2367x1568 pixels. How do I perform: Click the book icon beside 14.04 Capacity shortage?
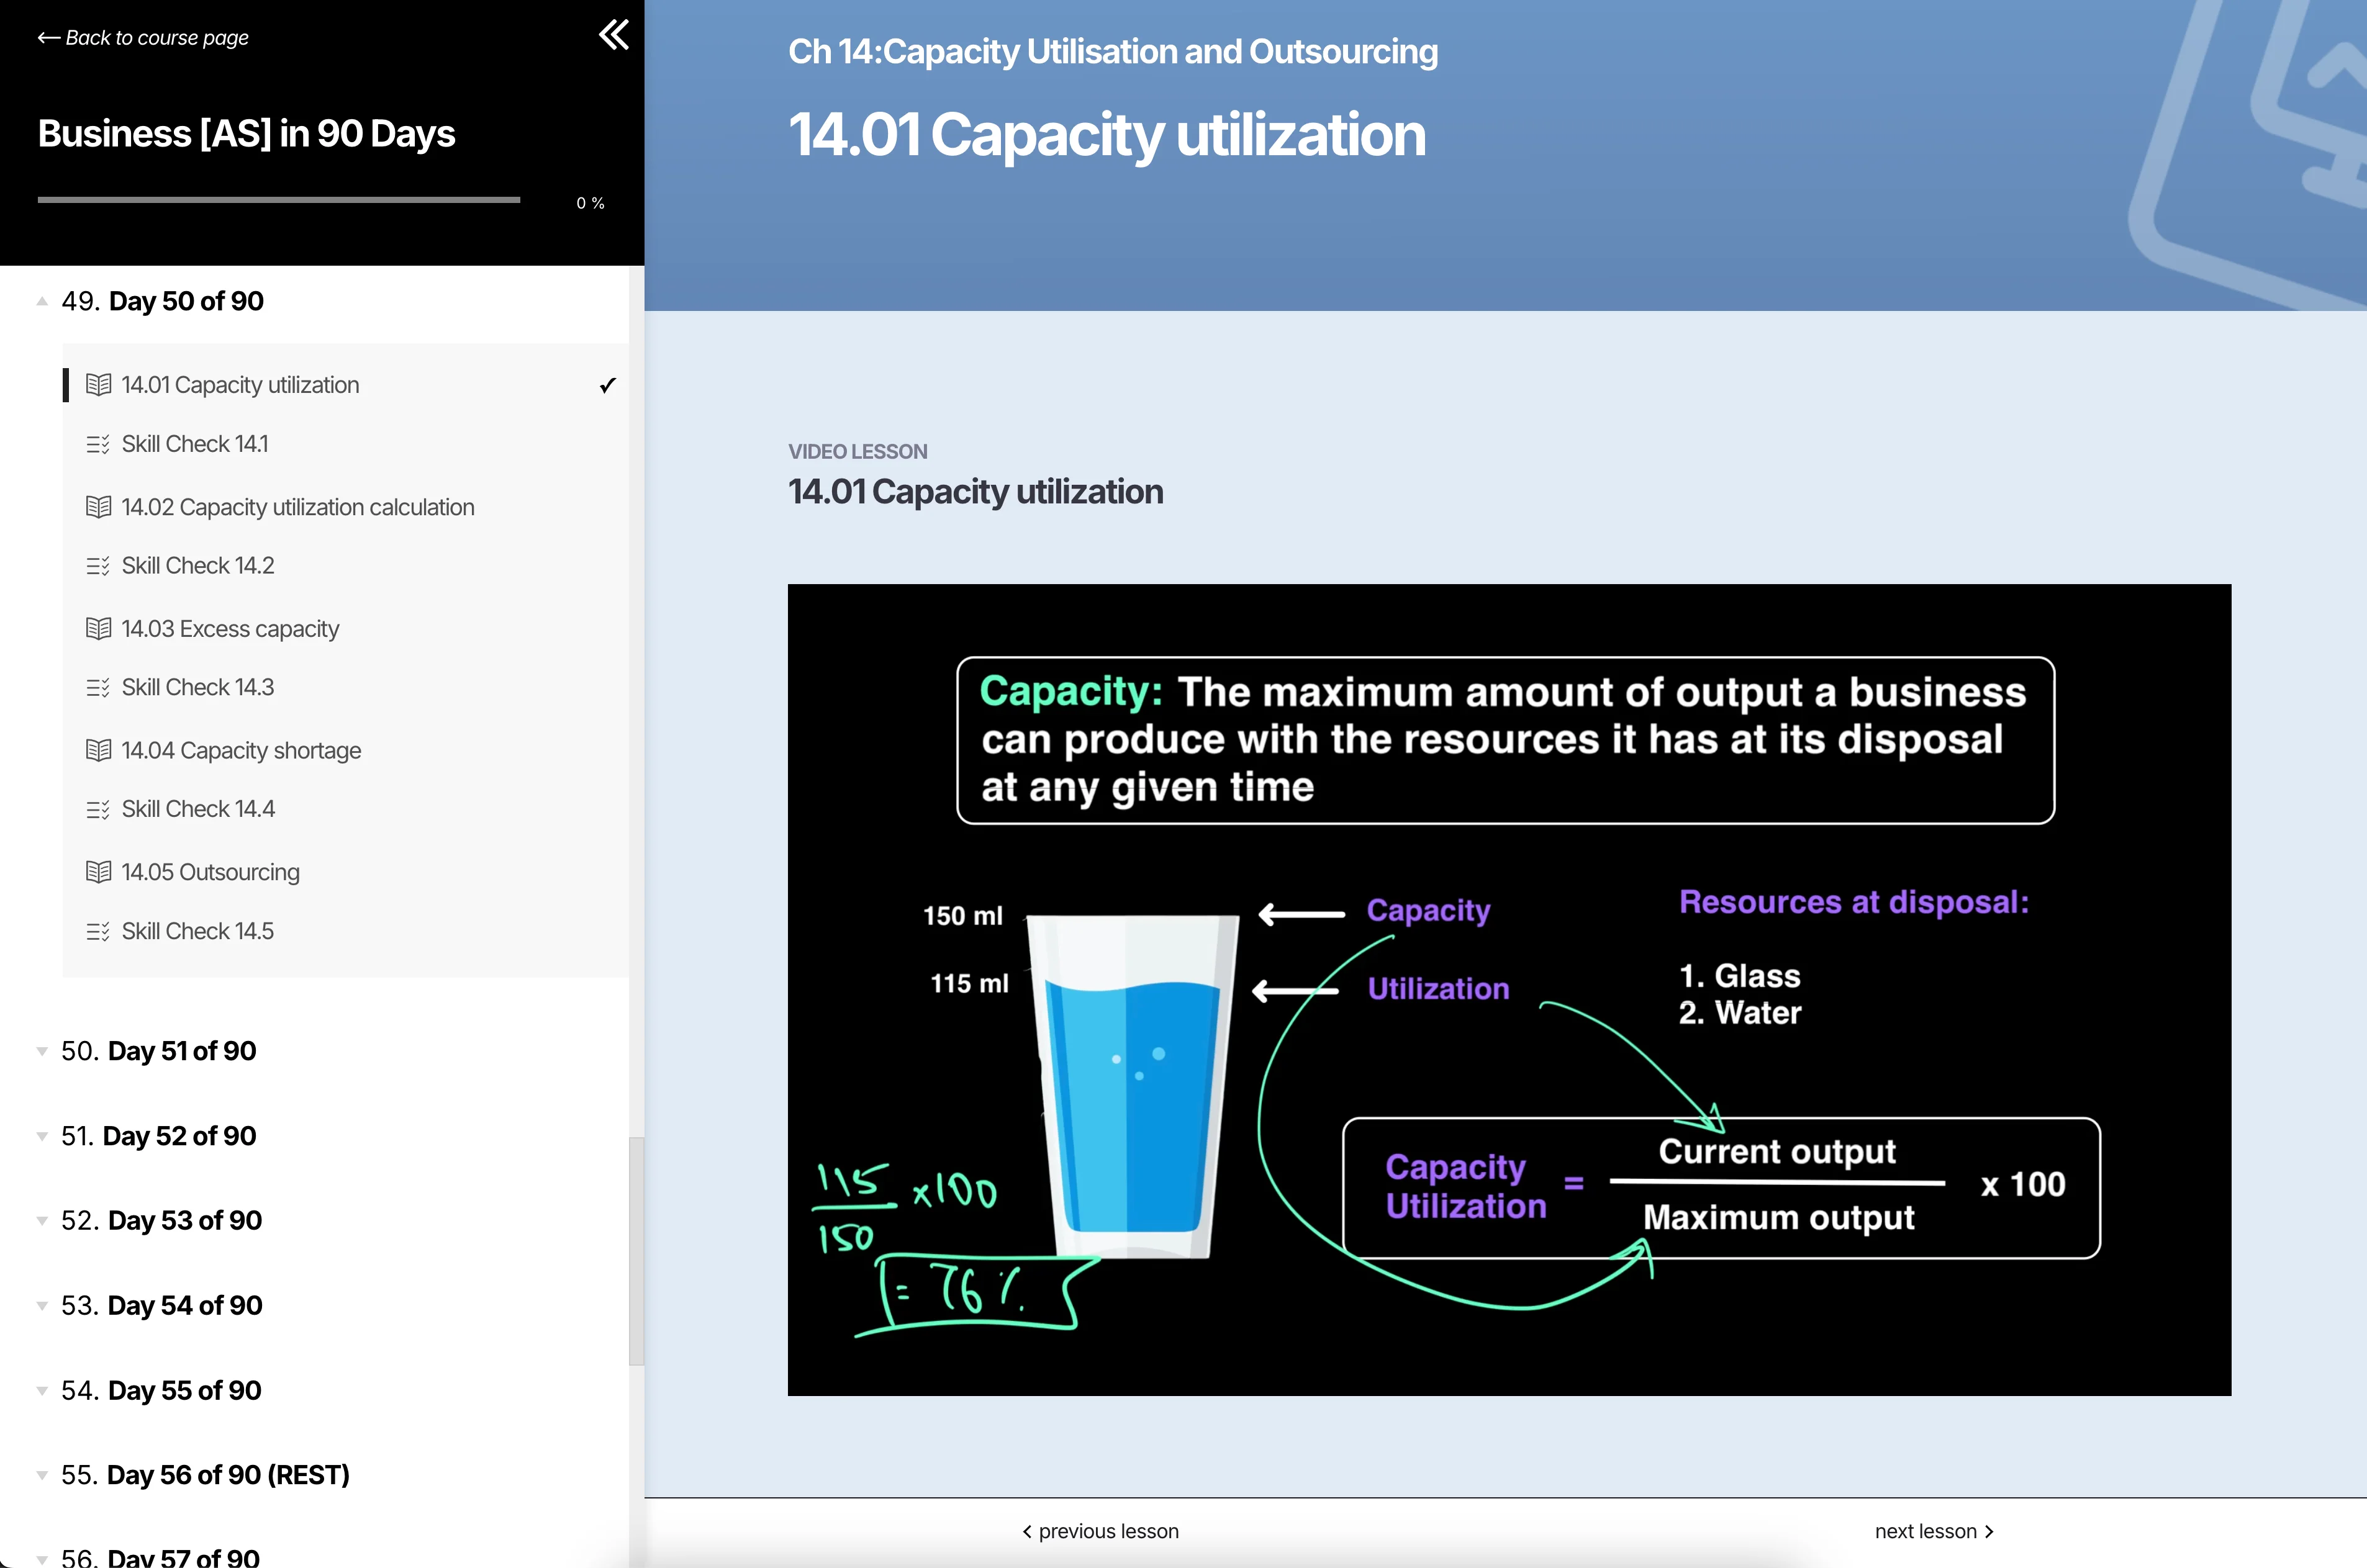click(98, 751)
